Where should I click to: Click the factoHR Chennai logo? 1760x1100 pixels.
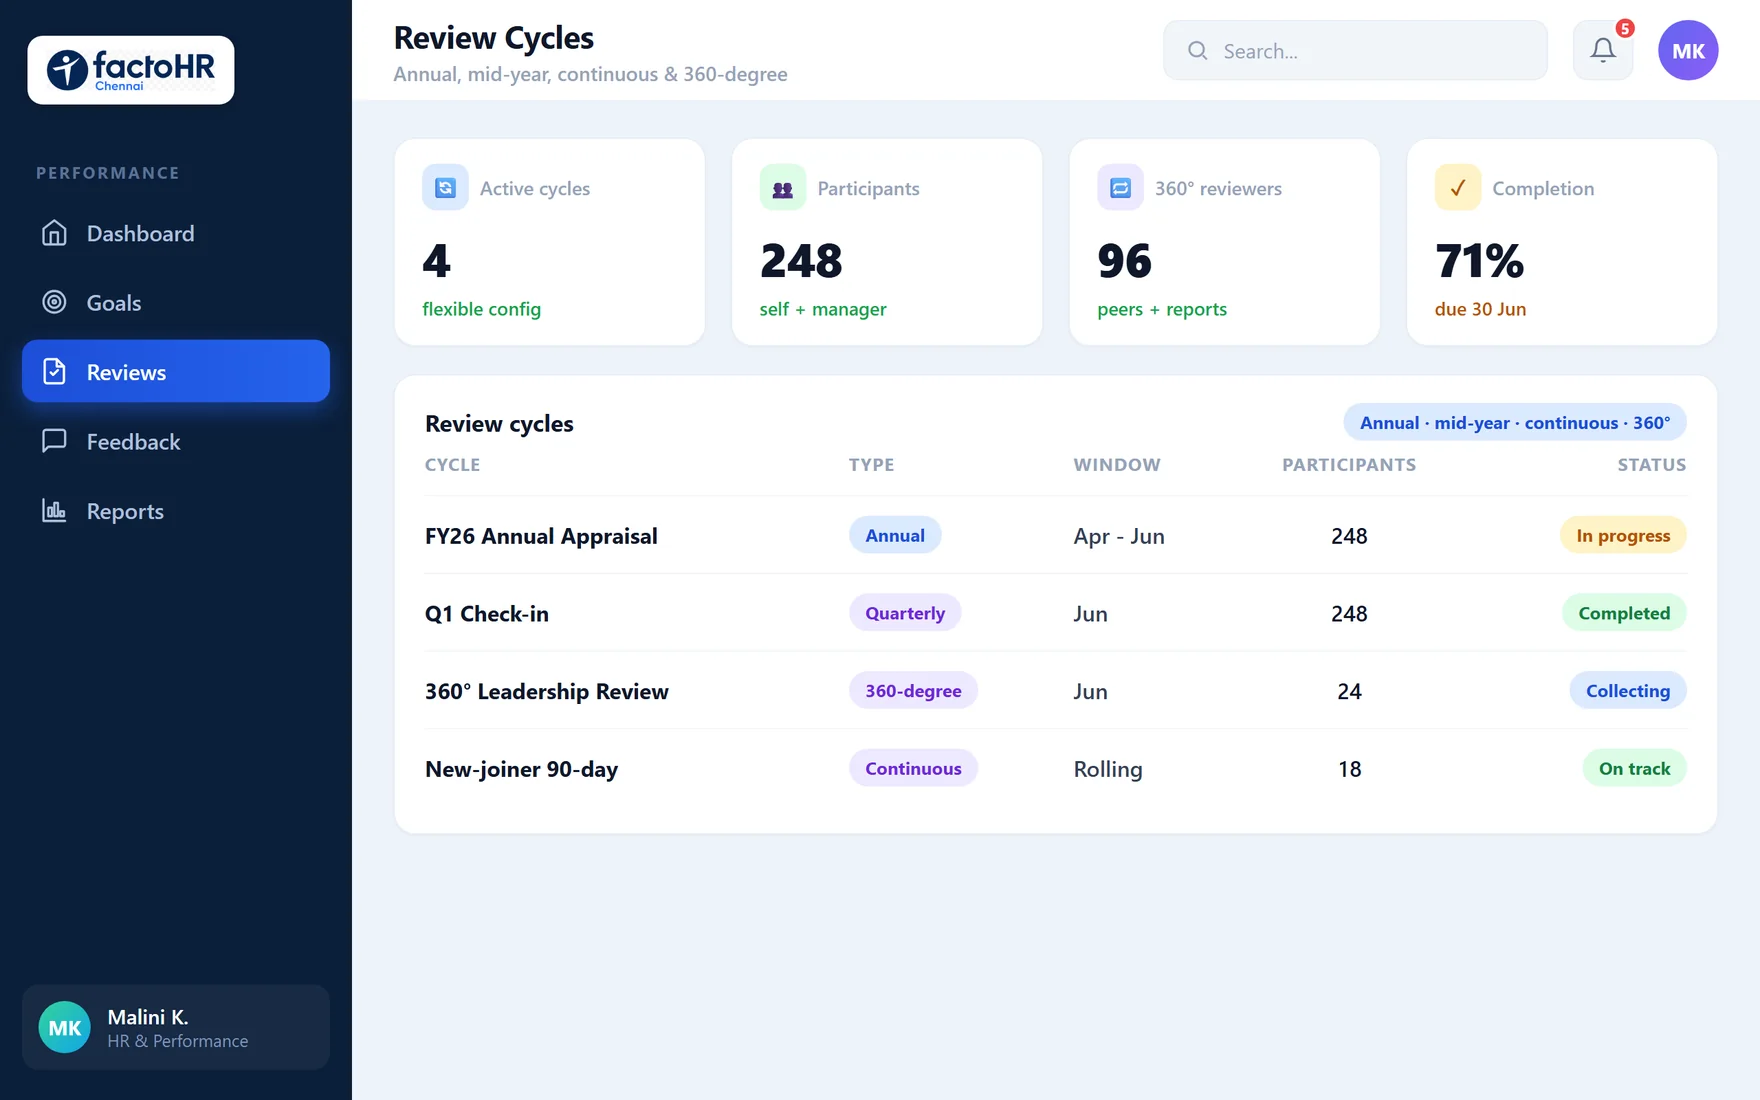[x=131, y=70]
